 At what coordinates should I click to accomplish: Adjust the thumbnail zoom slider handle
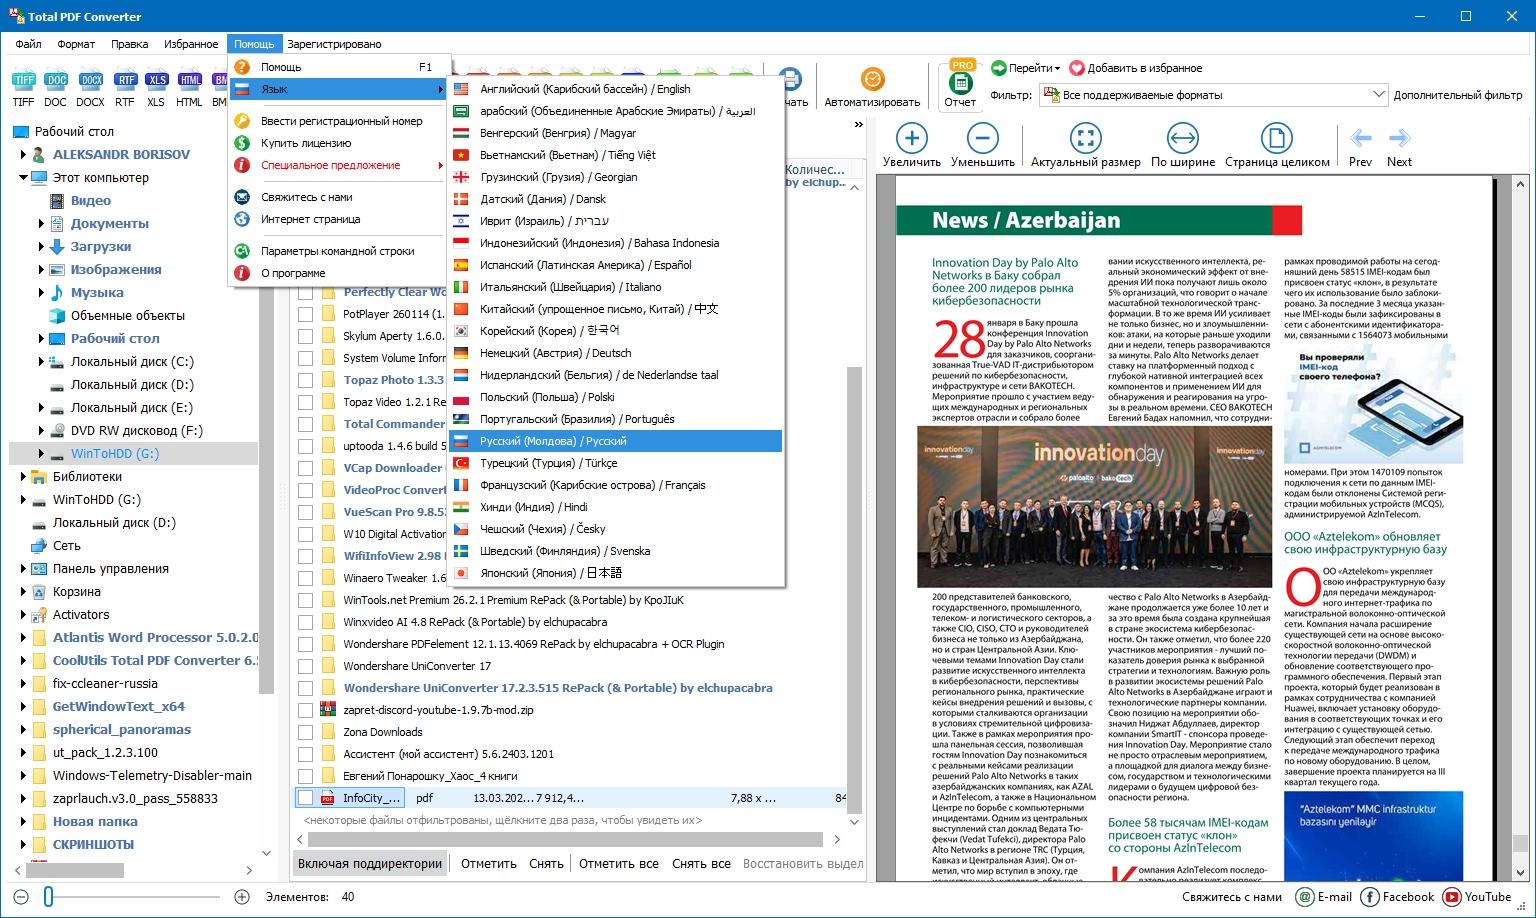tap(48, 897)
